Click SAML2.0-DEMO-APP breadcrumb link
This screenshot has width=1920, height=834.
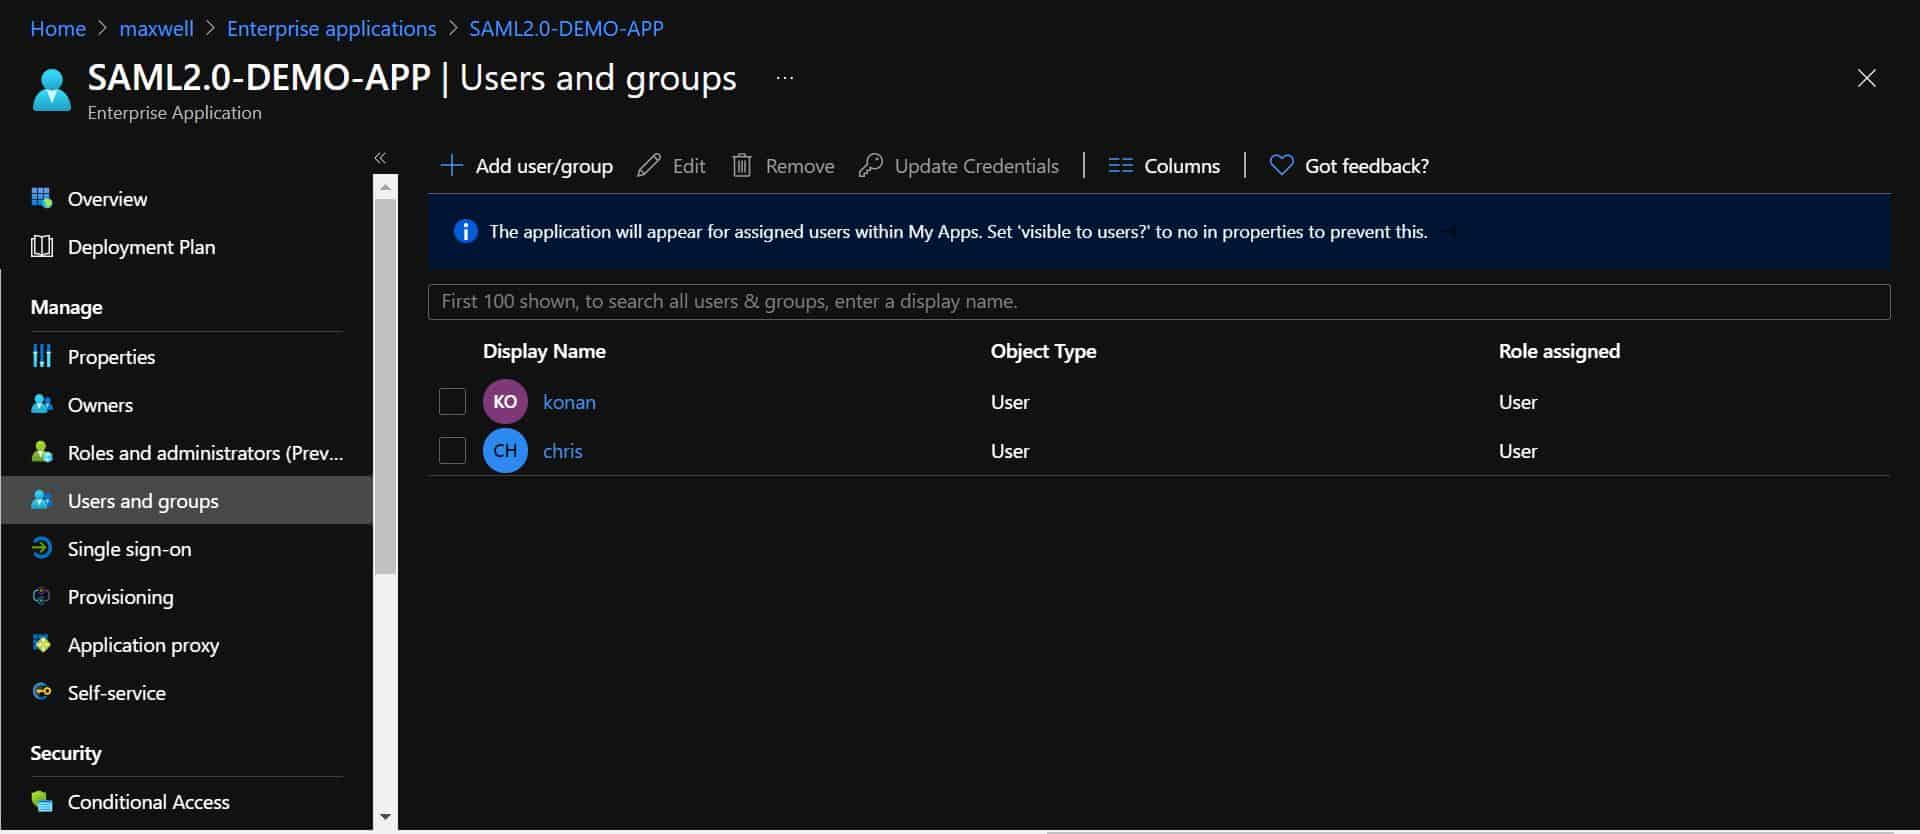[x=566, y=28]
